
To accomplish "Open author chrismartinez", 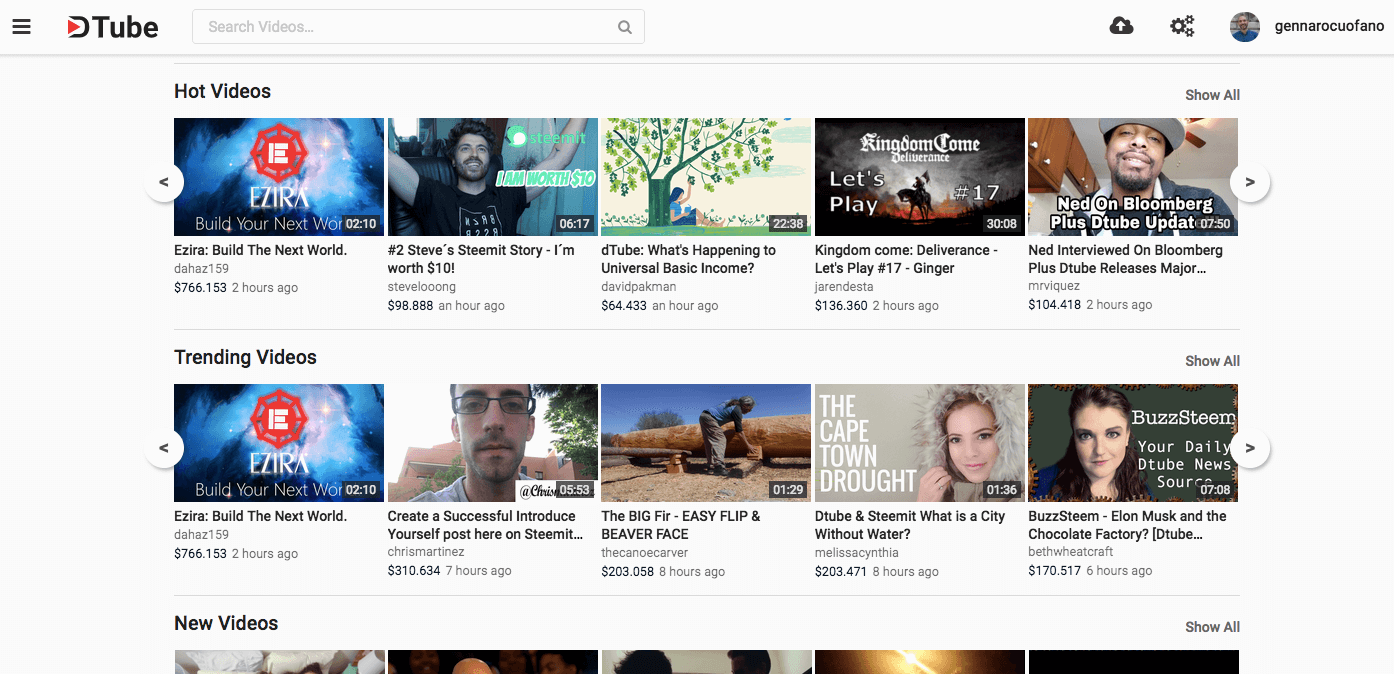I will pyautogui.click(x=426, y=552).
